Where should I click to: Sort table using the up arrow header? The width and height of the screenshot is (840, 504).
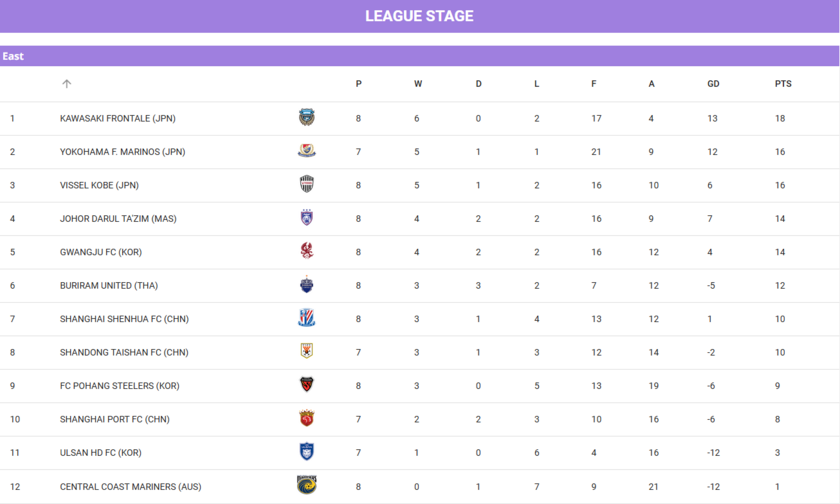(x=67, y=84)
